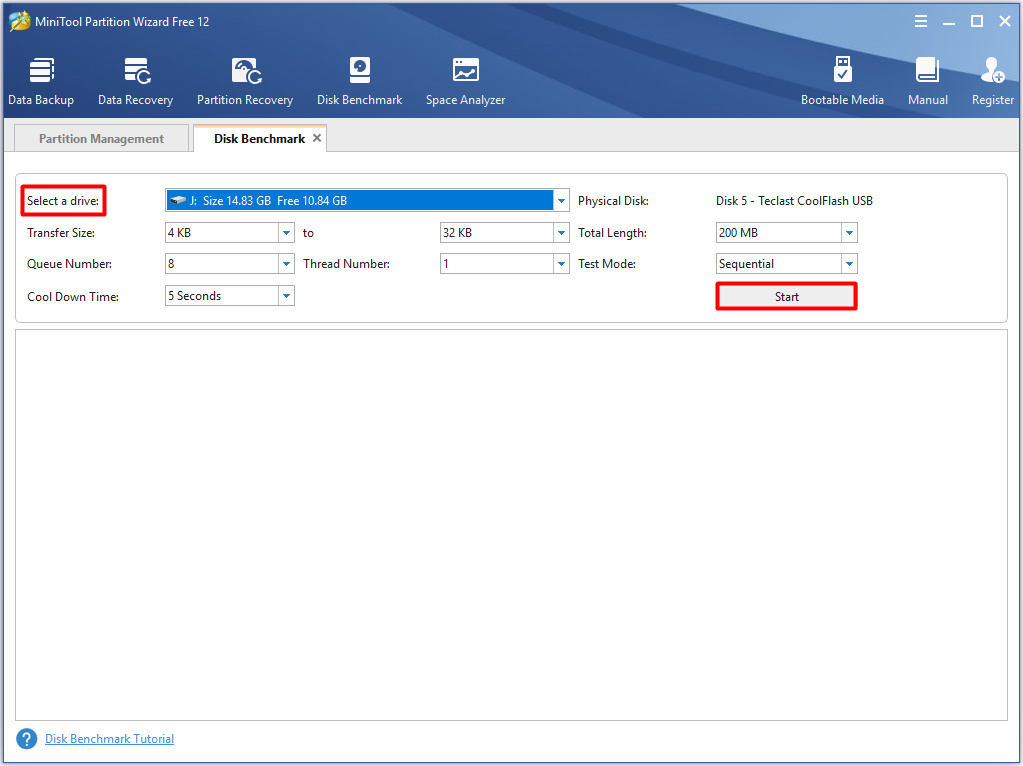Click the Start benchmark button

point(786,296)
